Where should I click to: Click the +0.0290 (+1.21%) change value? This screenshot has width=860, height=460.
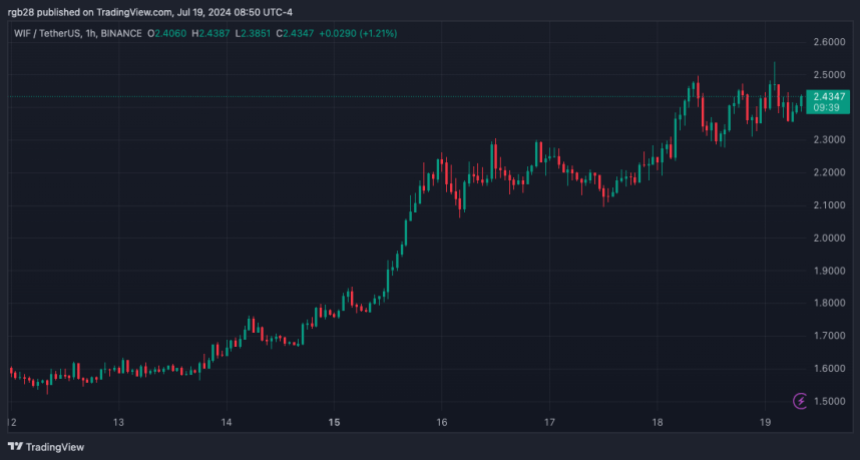(358, 33)
